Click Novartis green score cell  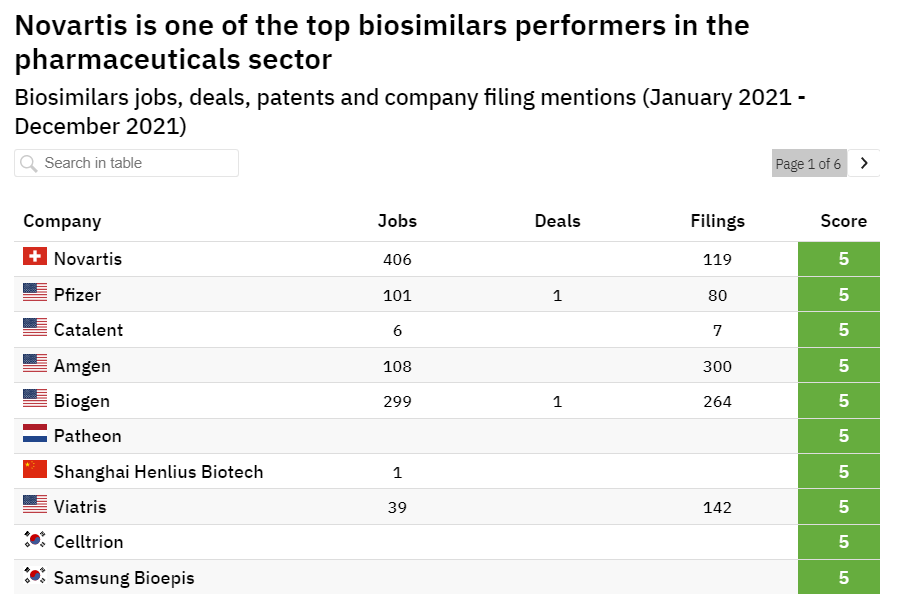coord(843,259)
